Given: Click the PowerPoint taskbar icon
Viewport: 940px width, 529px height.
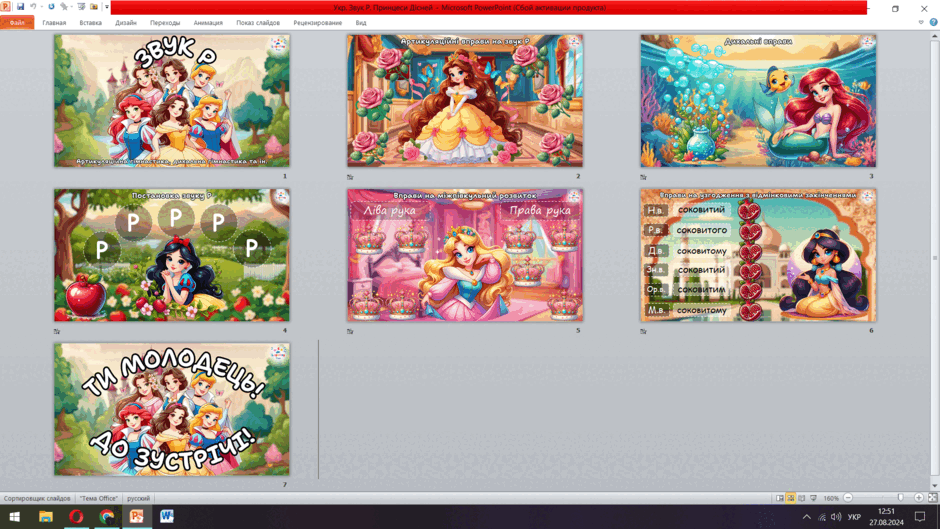Looking at the screenshot, I should pyautogui.click(x=137, y=516).
